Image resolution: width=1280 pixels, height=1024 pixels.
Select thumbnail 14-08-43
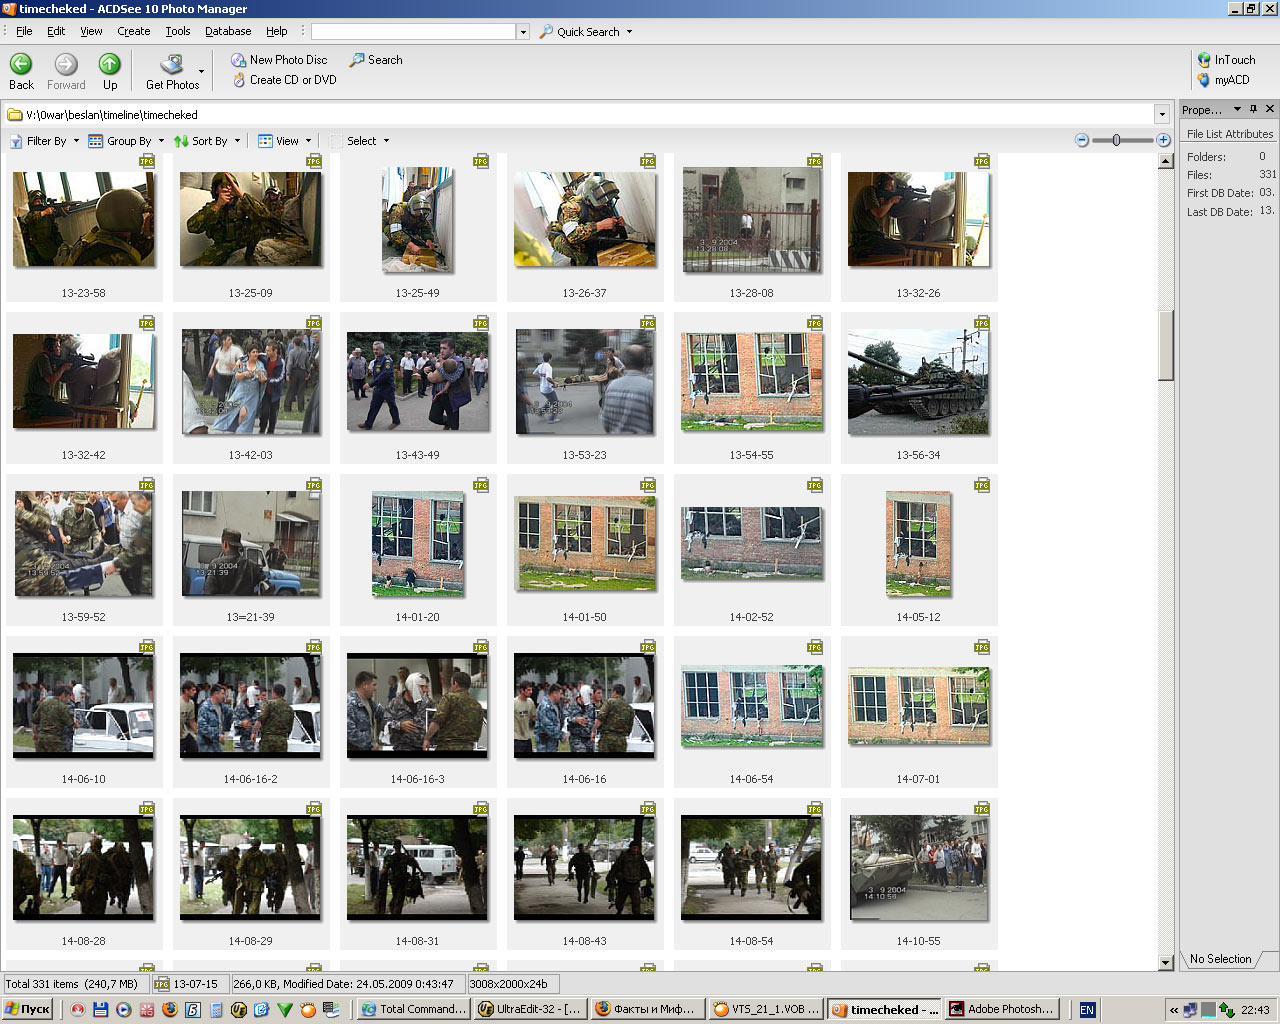point(585,867)
